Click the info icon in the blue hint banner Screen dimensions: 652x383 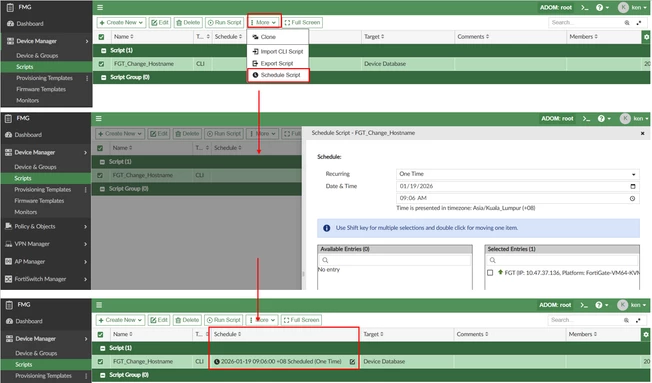[x=327, y=228]
